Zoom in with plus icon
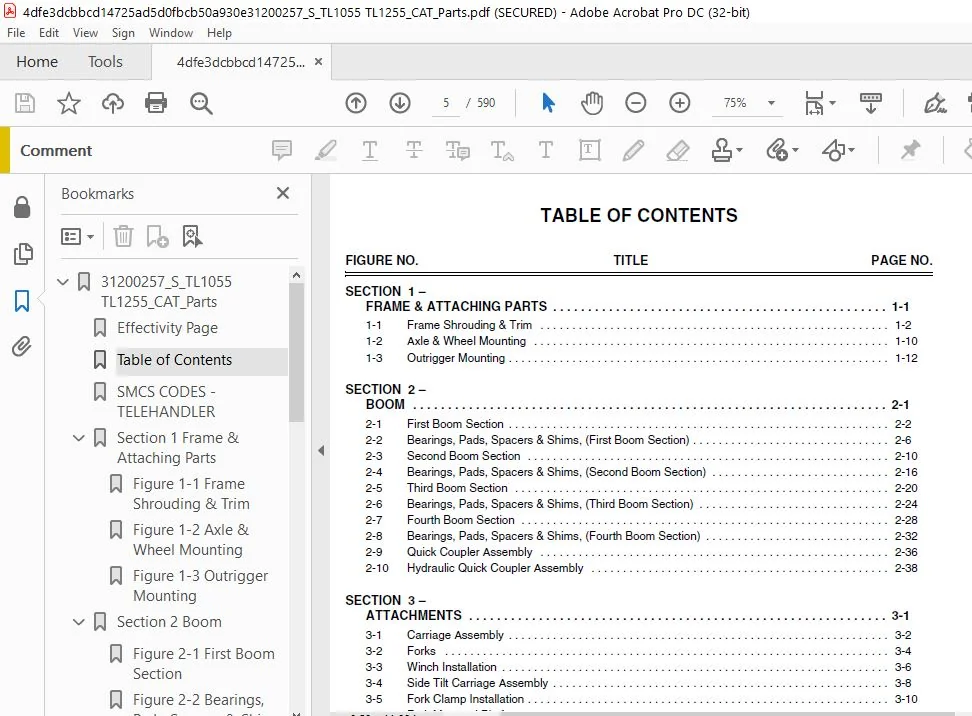Viewport: 972px width, 716px height. (x=679, y=103)
